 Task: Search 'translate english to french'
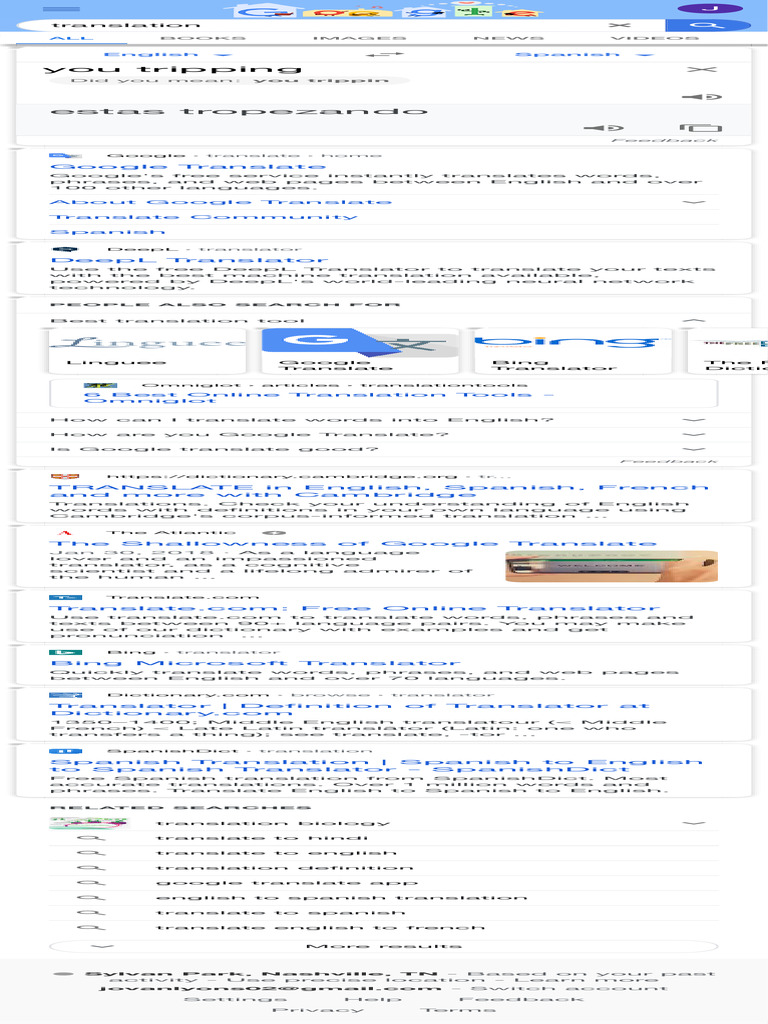coord(321,927)
